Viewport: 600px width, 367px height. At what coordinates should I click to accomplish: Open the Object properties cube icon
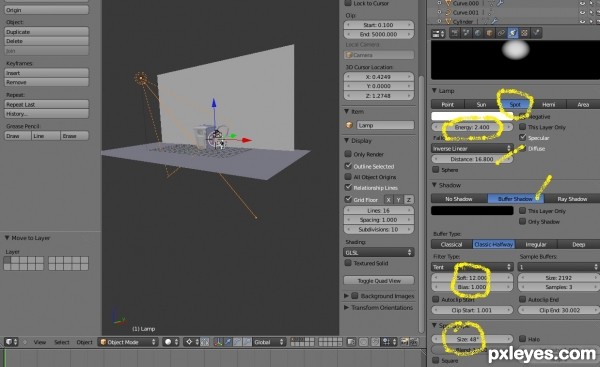pos(489,33)
